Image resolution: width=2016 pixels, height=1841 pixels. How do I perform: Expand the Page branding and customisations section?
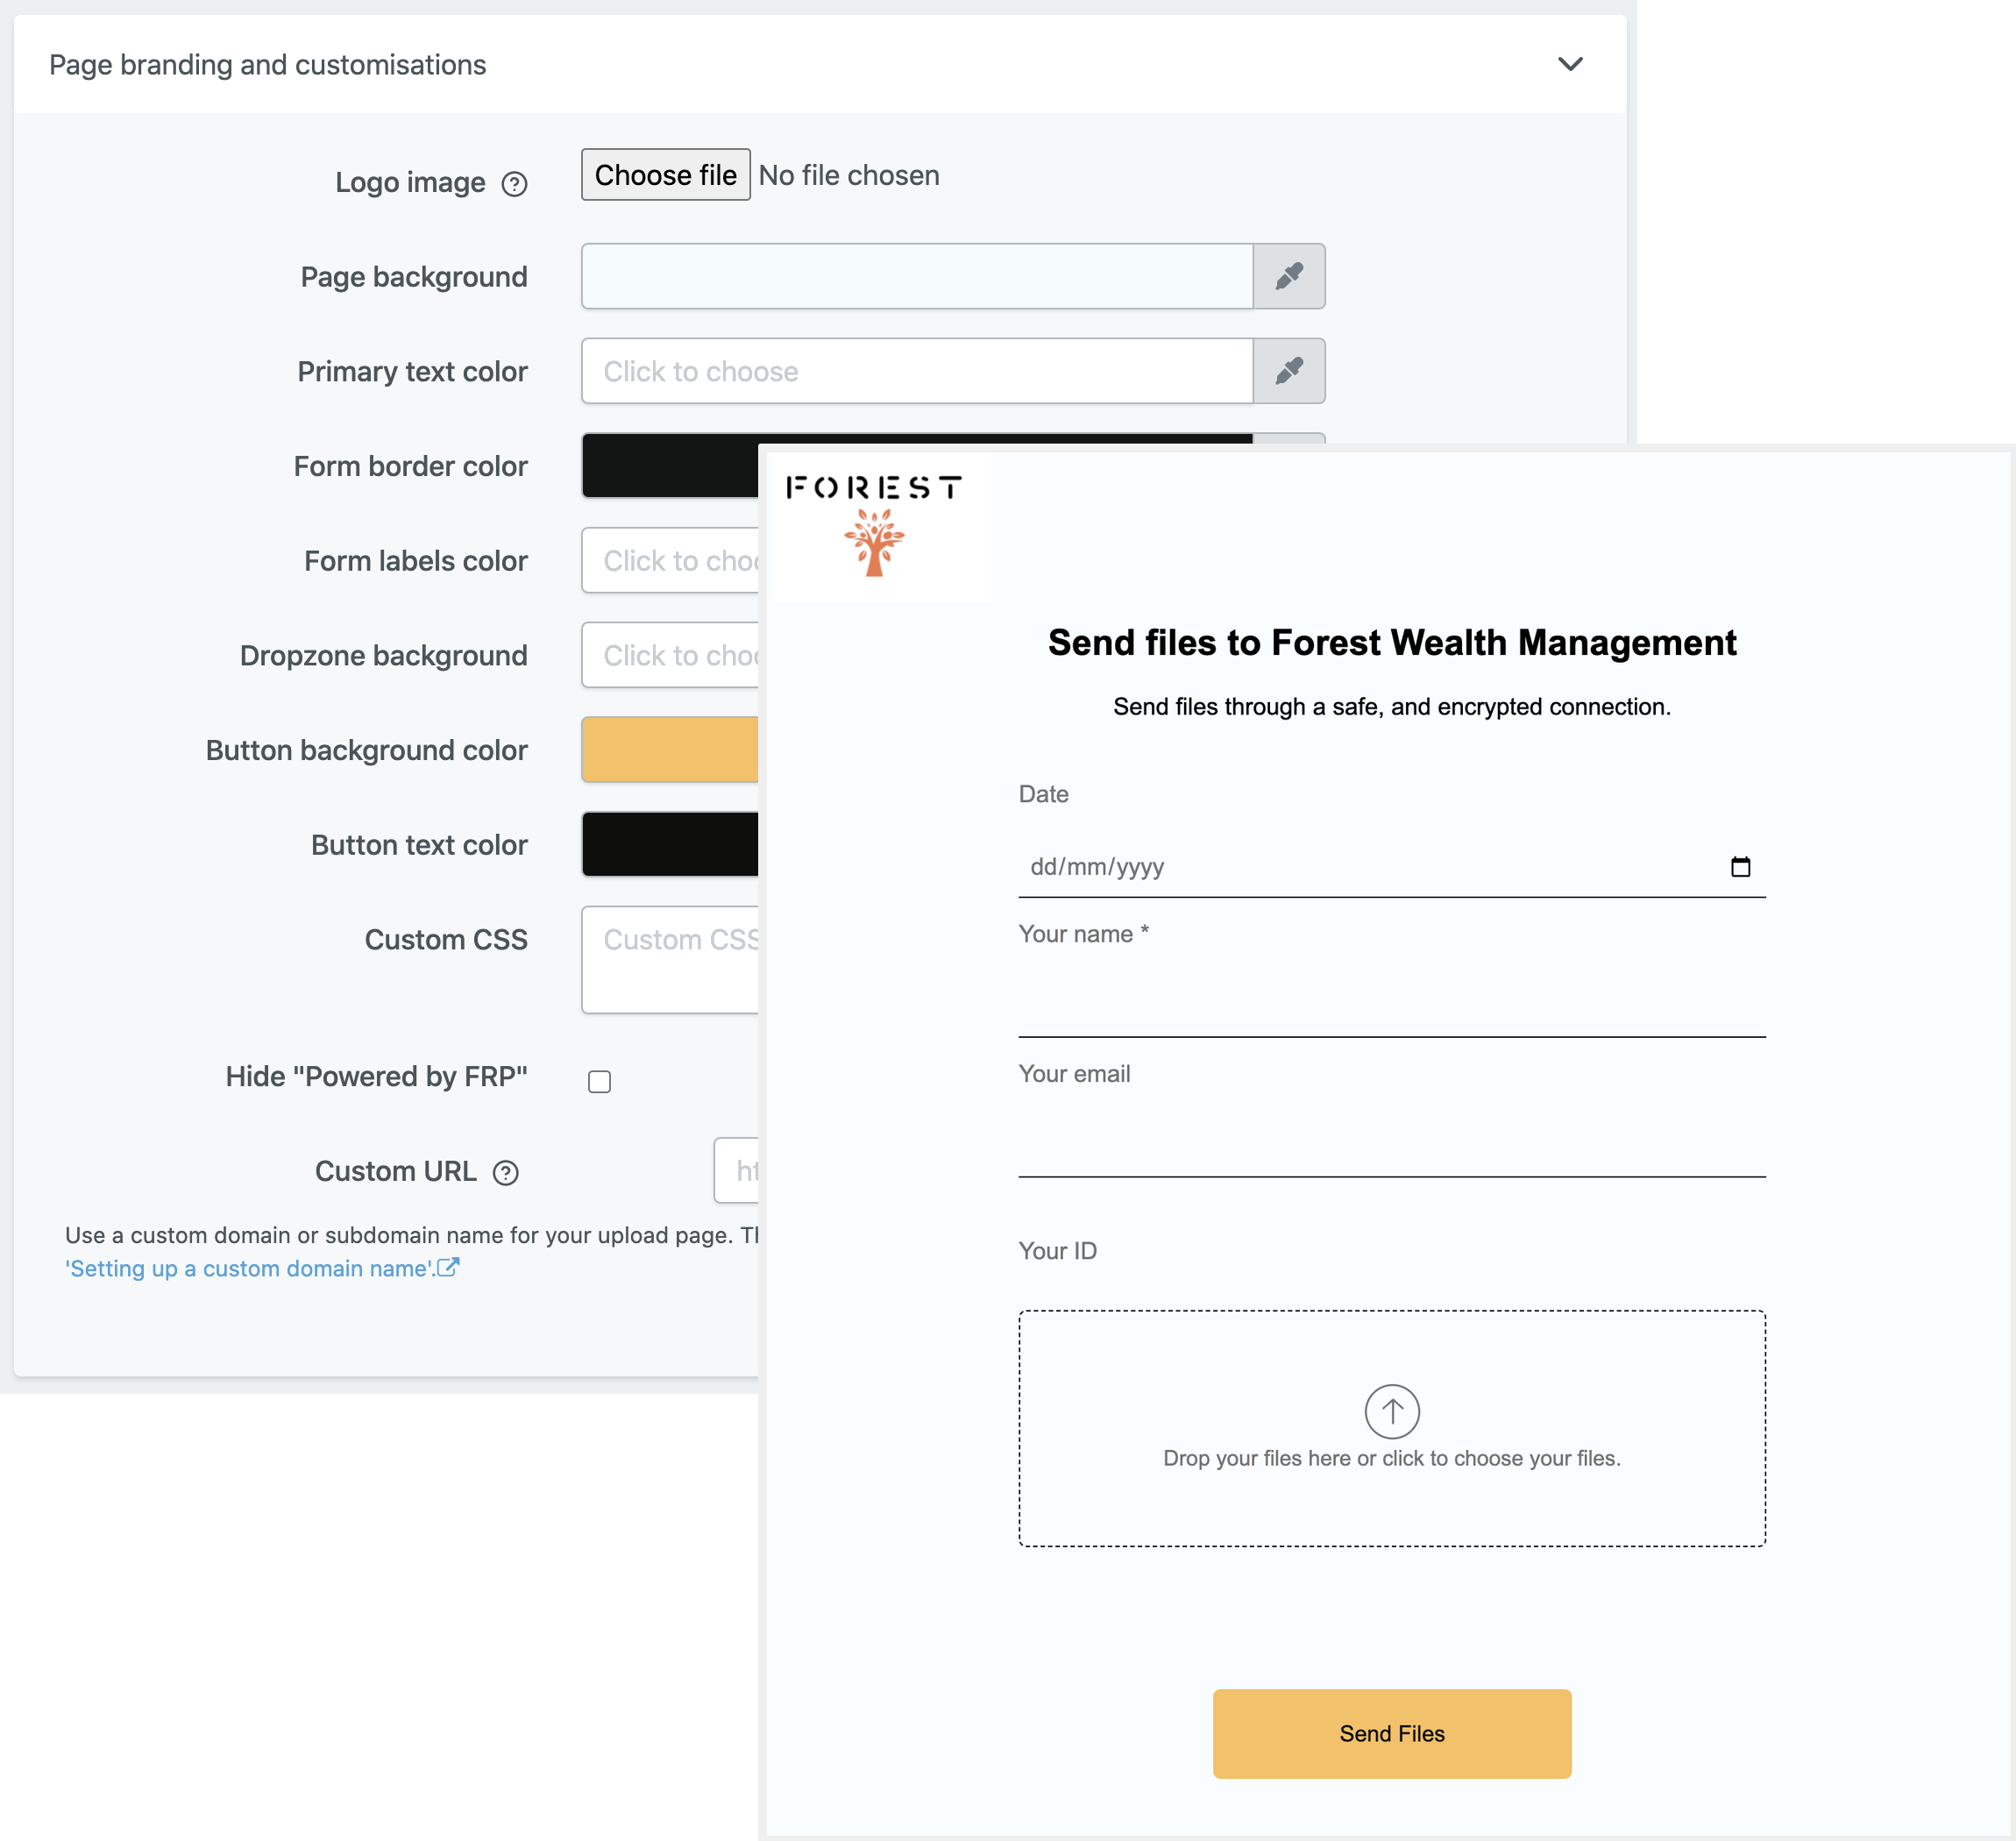click(x=1570, y=63)
